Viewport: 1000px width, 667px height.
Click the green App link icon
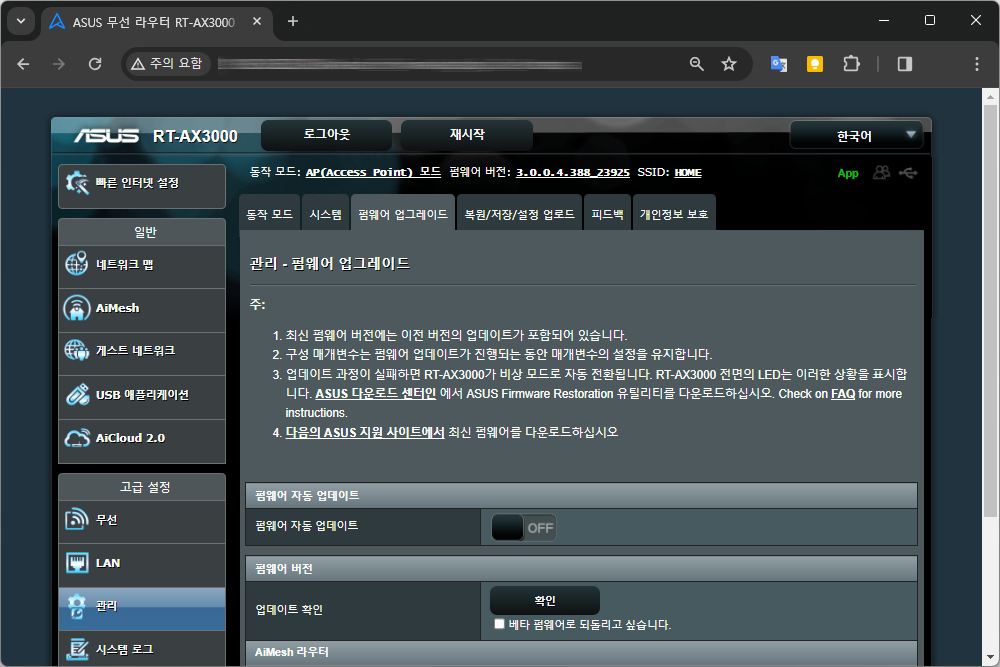[x=848, y=173]
